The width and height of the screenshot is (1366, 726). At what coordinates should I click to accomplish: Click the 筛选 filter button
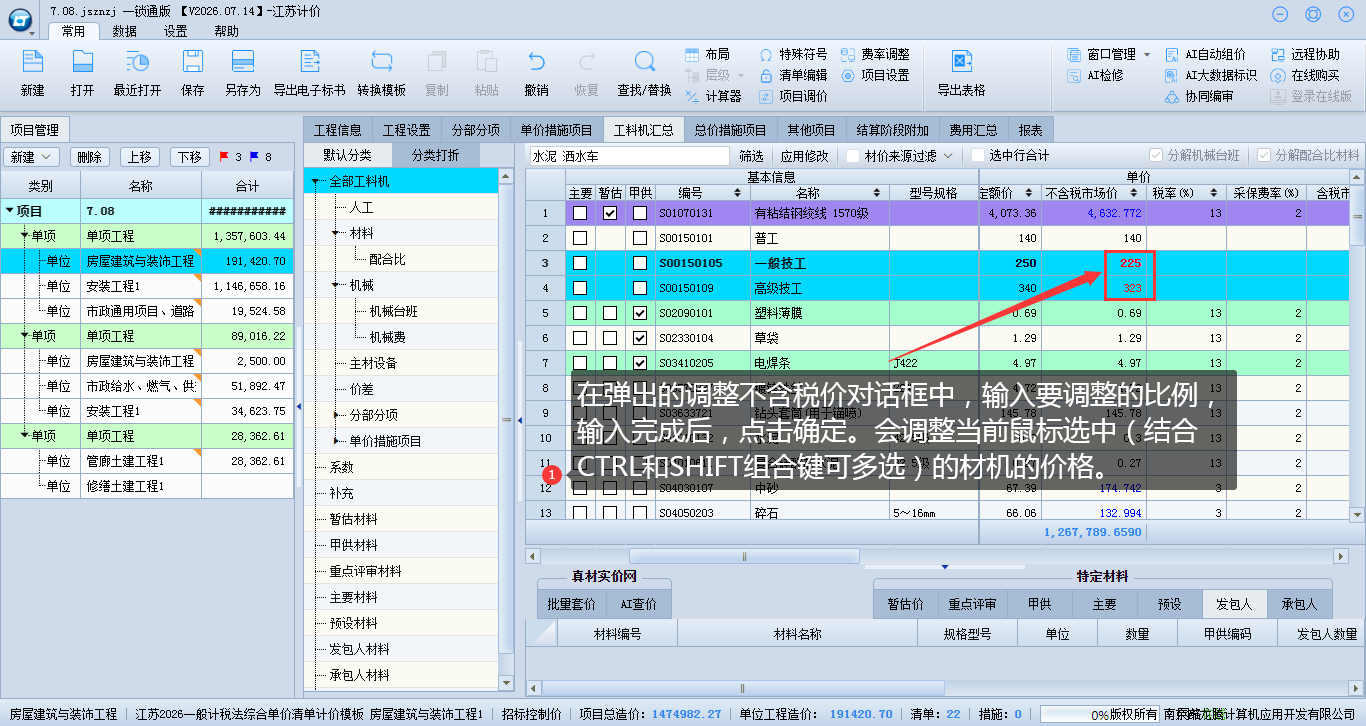[751, 156]
